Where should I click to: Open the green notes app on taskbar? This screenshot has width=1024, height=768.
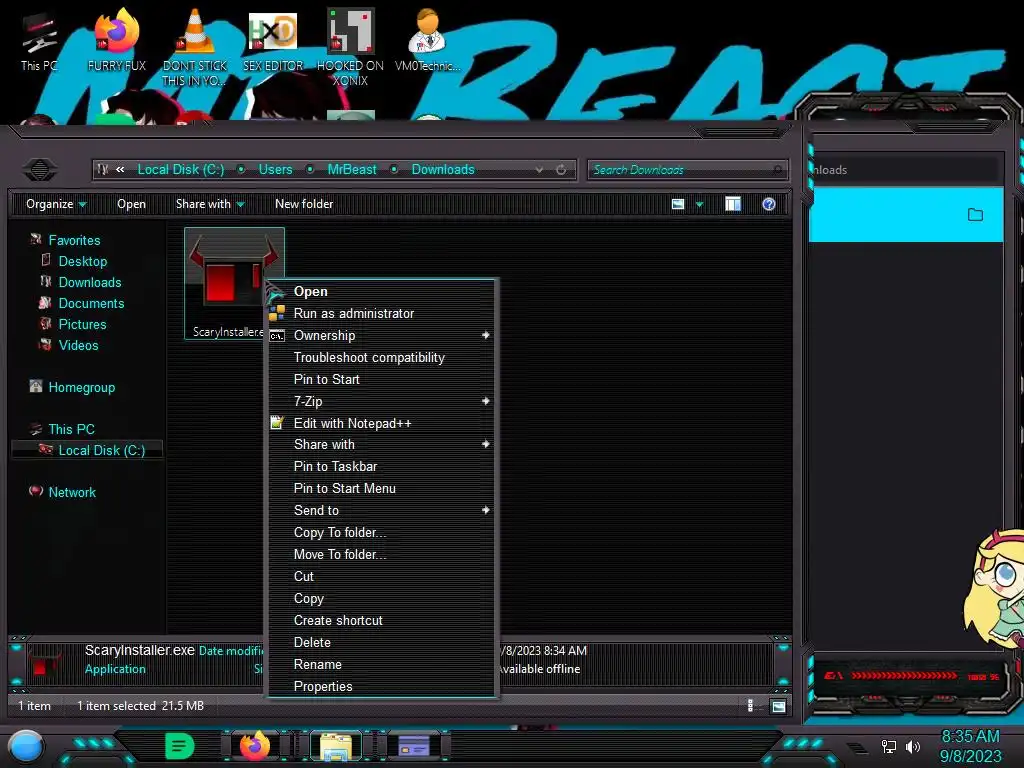[180, 746]
